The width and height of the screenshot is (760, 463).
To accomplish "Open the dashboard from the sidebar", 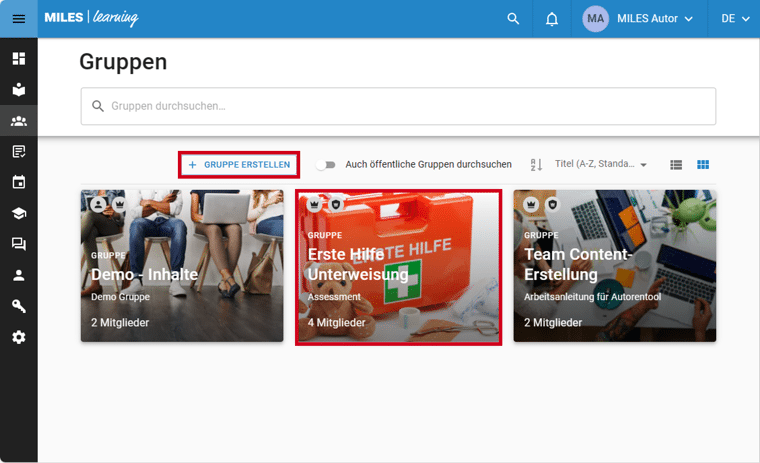I will pos(18,59).
